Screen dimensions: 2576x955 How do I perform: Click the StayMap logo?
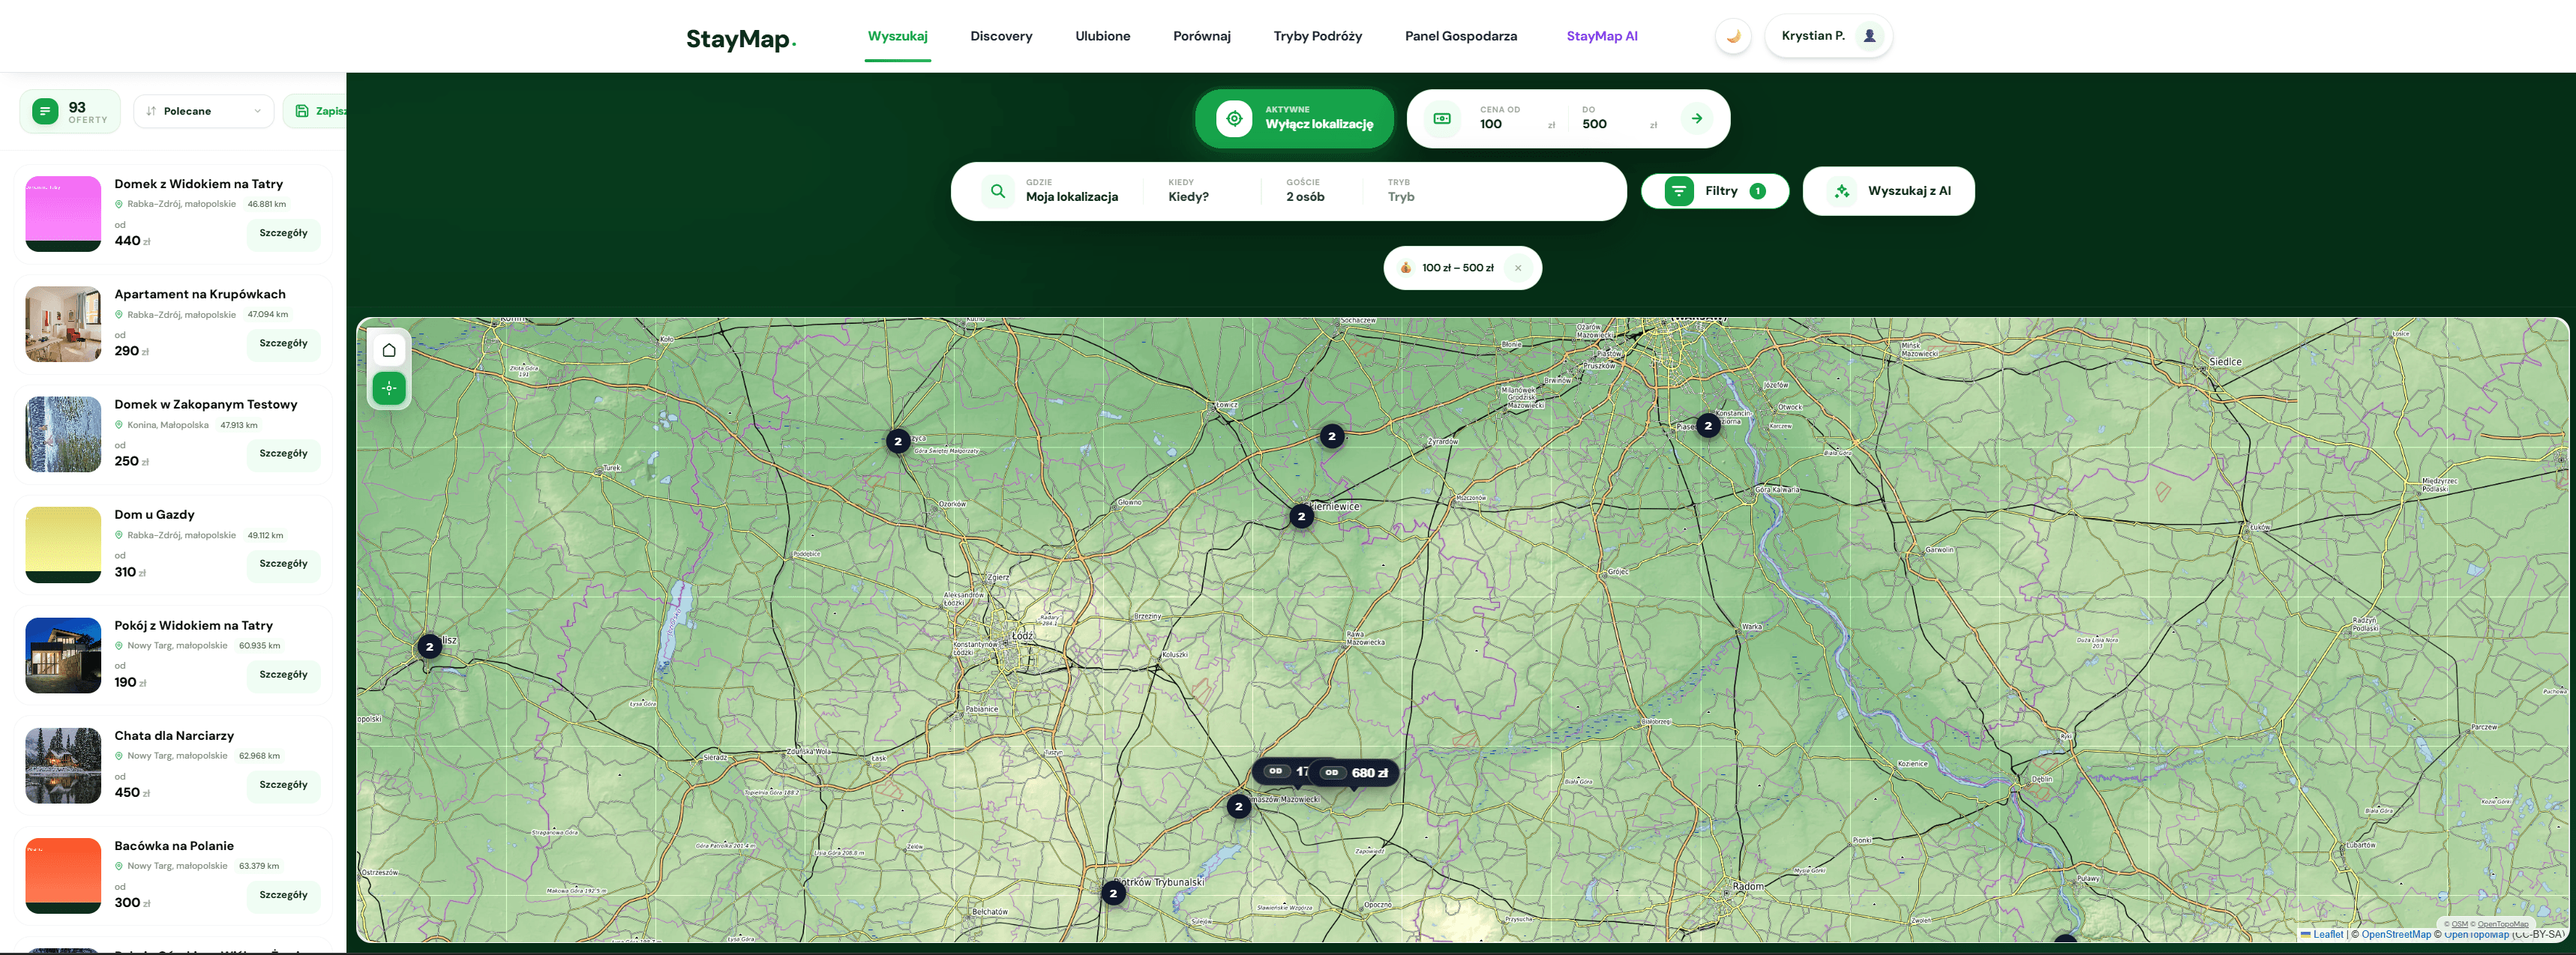tap(741, 38)
